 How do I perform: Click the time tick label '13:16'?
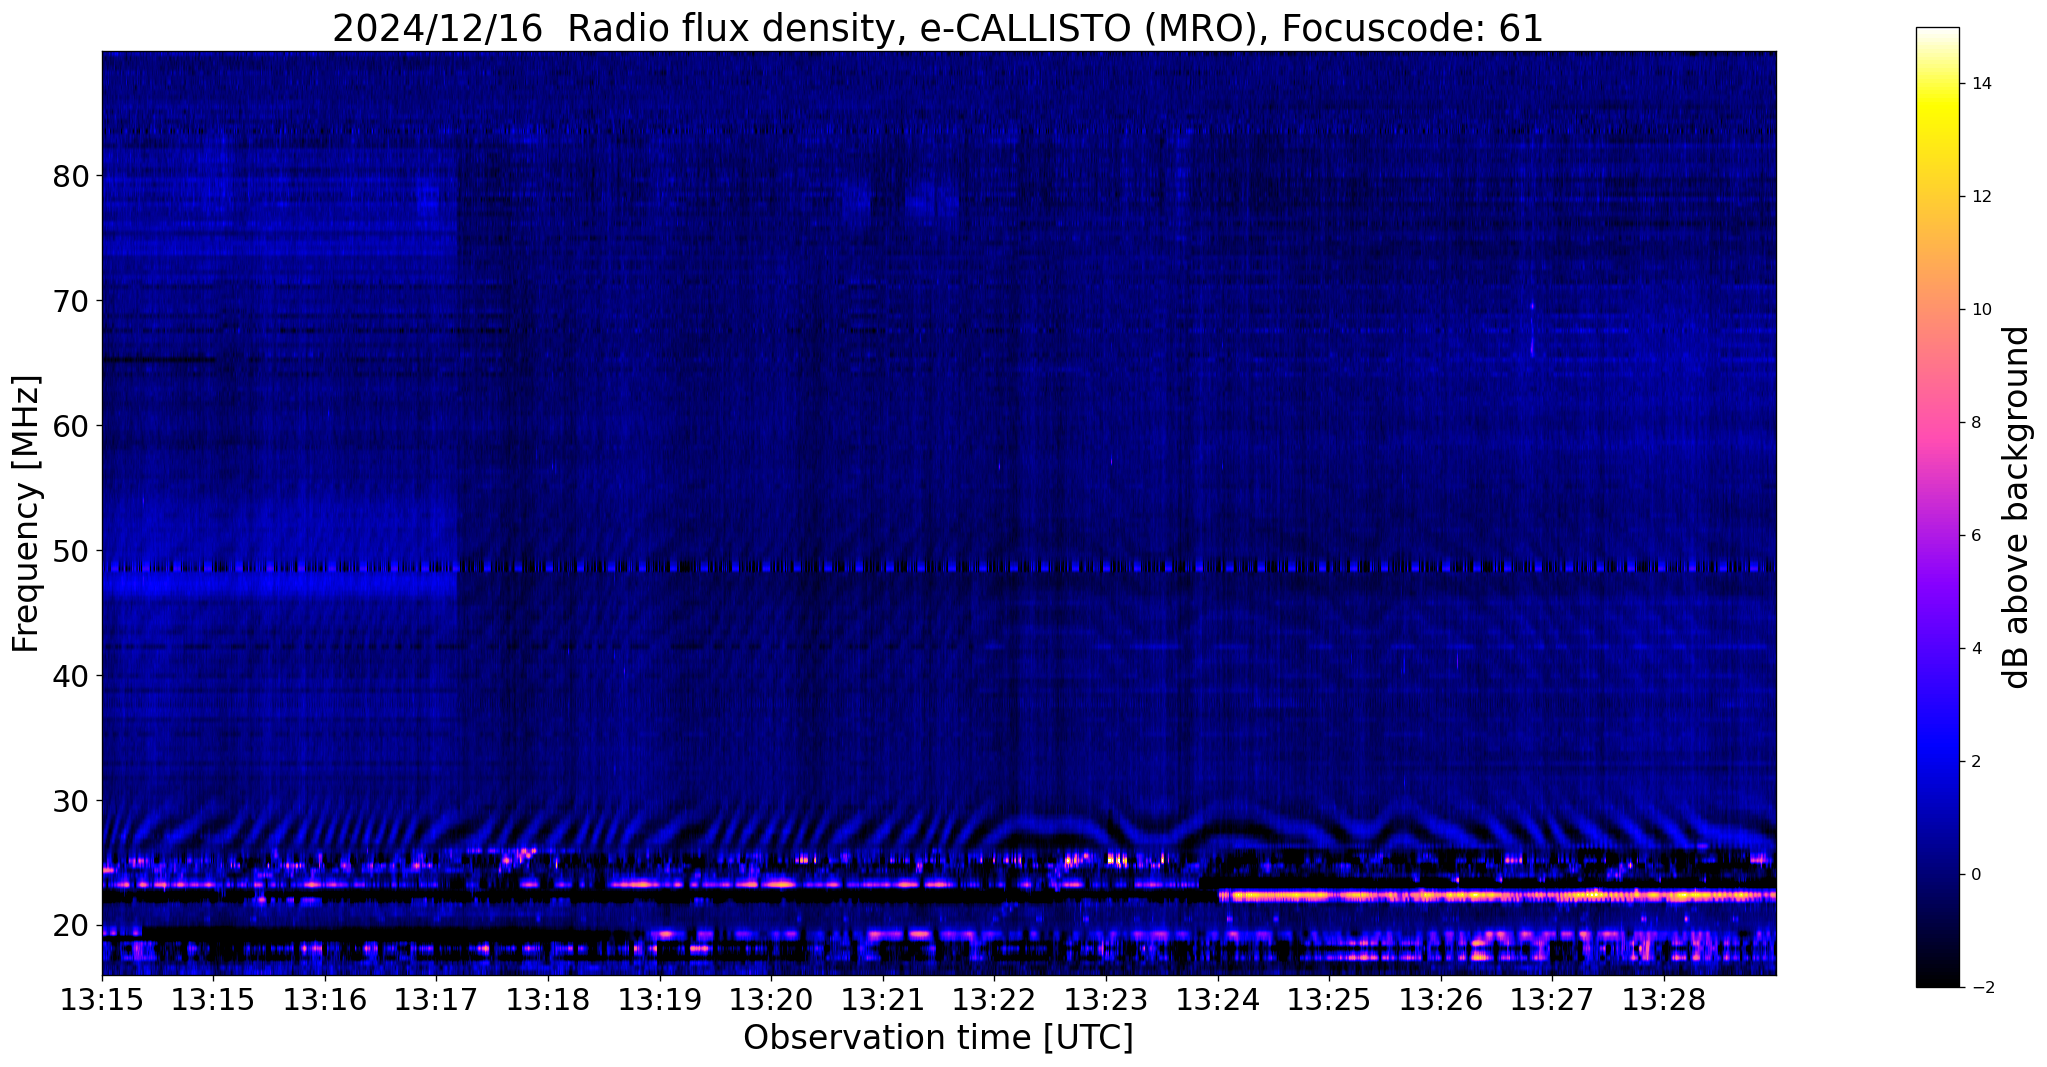point(324,999)
